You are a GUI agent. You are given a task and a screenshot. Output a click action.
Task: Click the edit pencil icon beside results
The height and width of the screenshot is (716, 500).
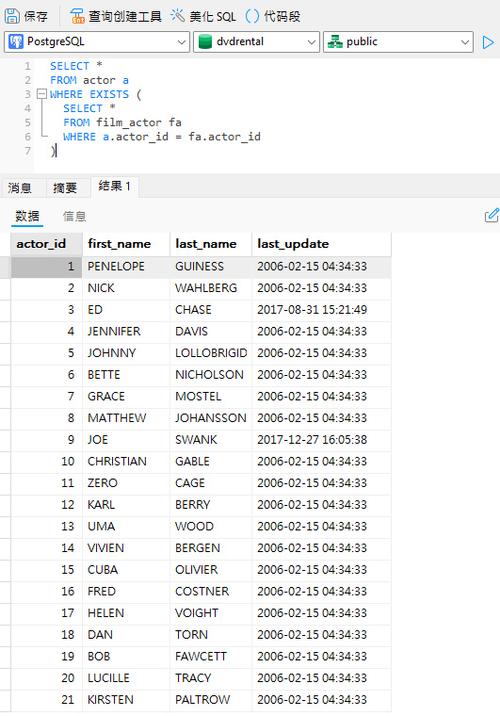pos(491,215)
